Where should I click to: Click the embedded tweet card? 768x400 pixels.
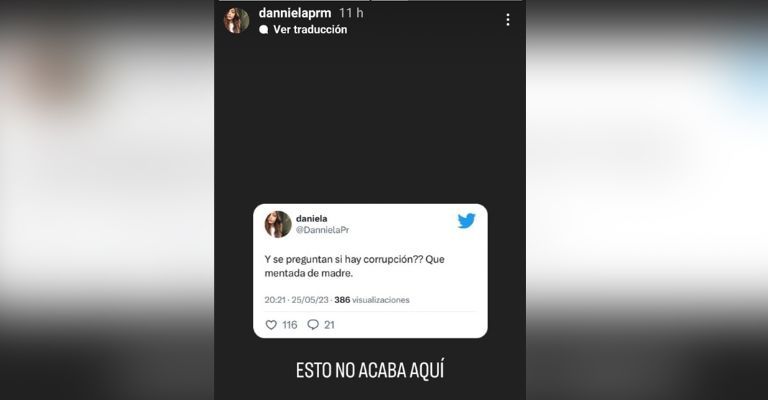pyautogui.click(x=370, y=271)
